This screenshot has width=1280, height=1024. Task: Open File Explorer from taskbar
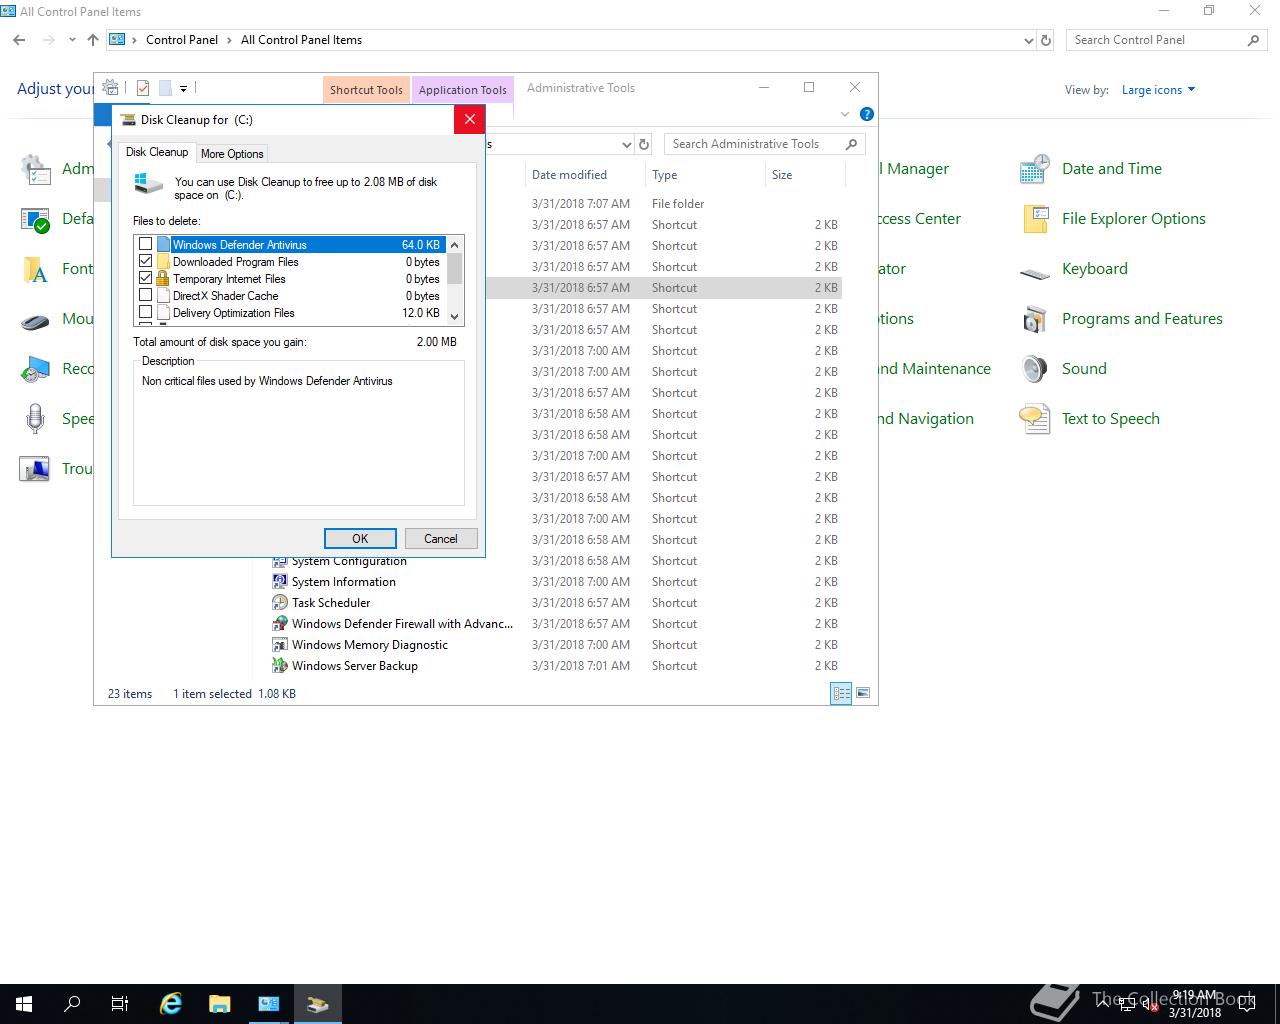[220, 1004]
